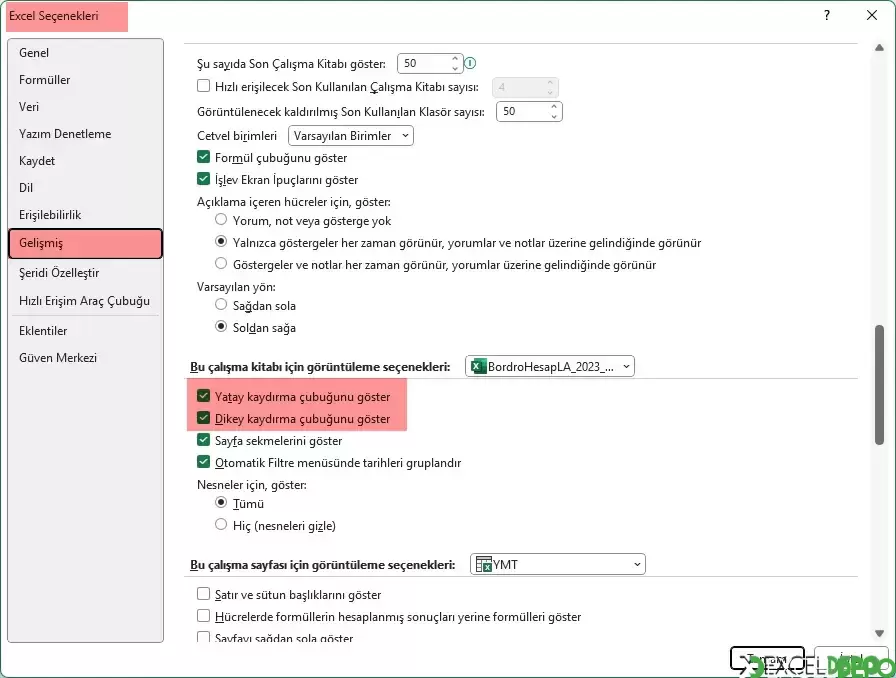Viewport: 896px width, 678px height.
Task: Toggle Otomatik Filtre tarihleri gruplandır checkbox
Action: 203,461
